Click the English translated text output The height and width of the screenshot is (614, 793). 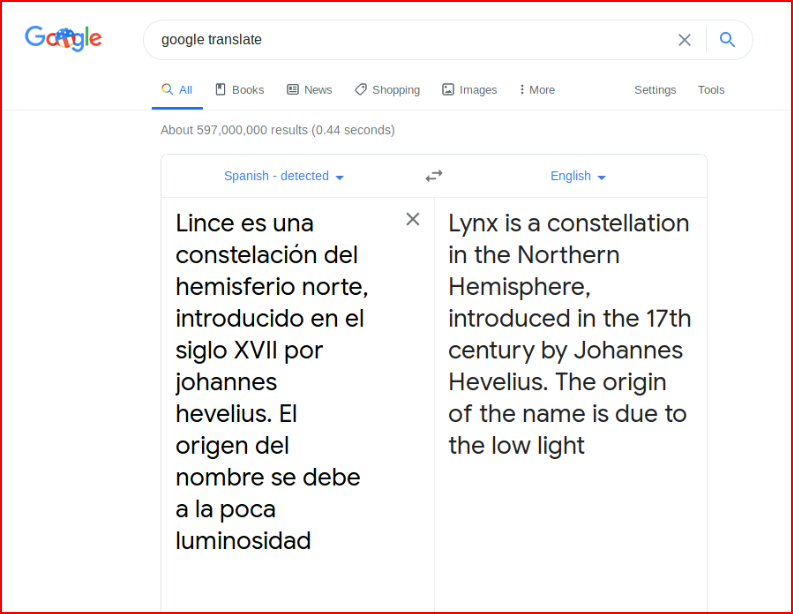tap(569, 334)
